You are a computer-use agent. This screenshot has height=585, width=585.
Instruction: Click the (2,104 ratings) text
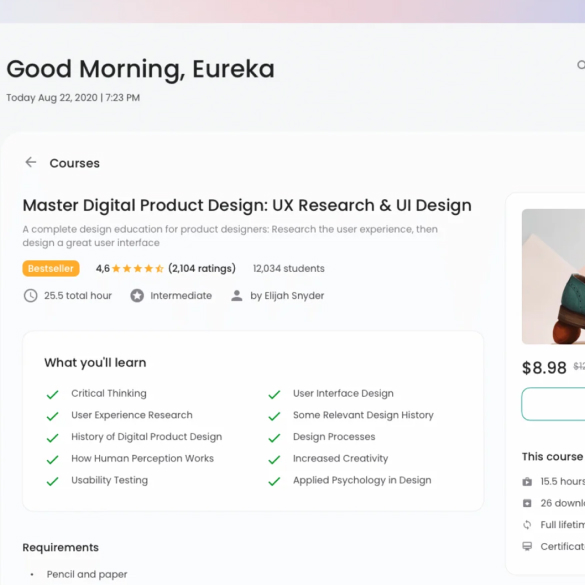coord(202,268)
